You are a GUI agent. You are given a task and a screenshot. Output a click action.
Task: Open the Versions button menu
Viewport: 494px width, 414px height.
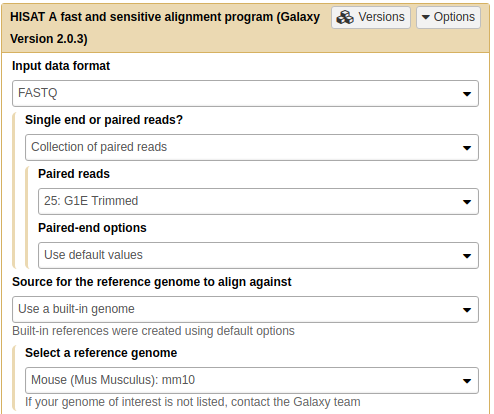click(371, 17)
